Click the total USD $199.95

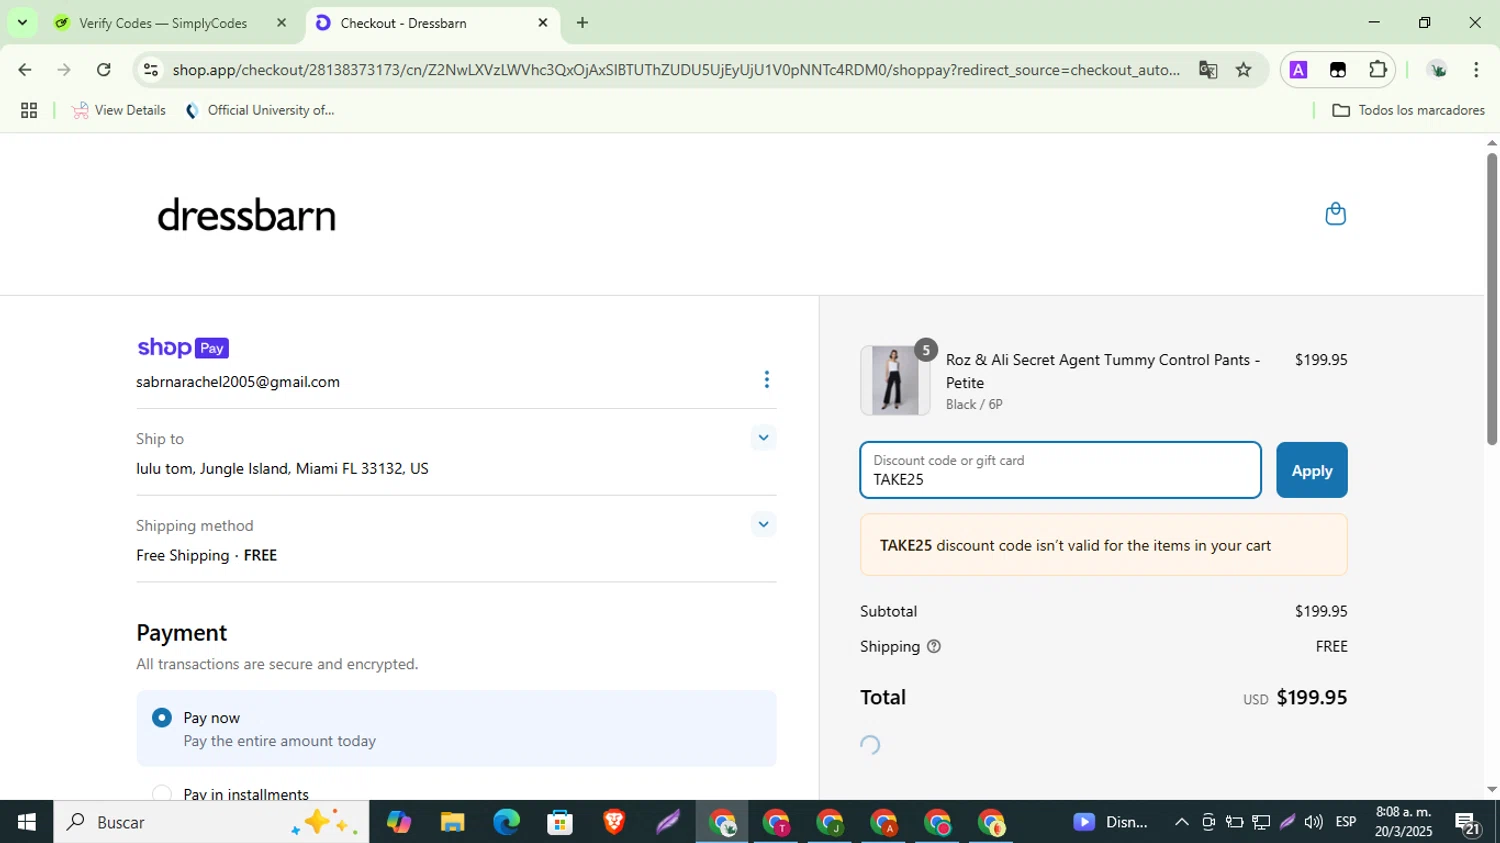(x=1295, y=698)
